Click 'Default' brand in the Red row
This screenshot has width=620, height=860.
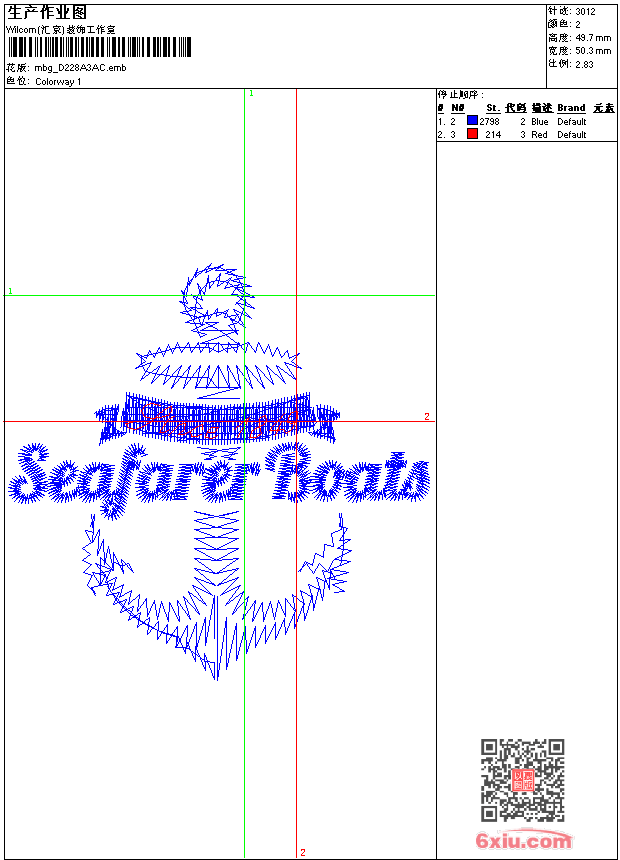click(572, 135)
